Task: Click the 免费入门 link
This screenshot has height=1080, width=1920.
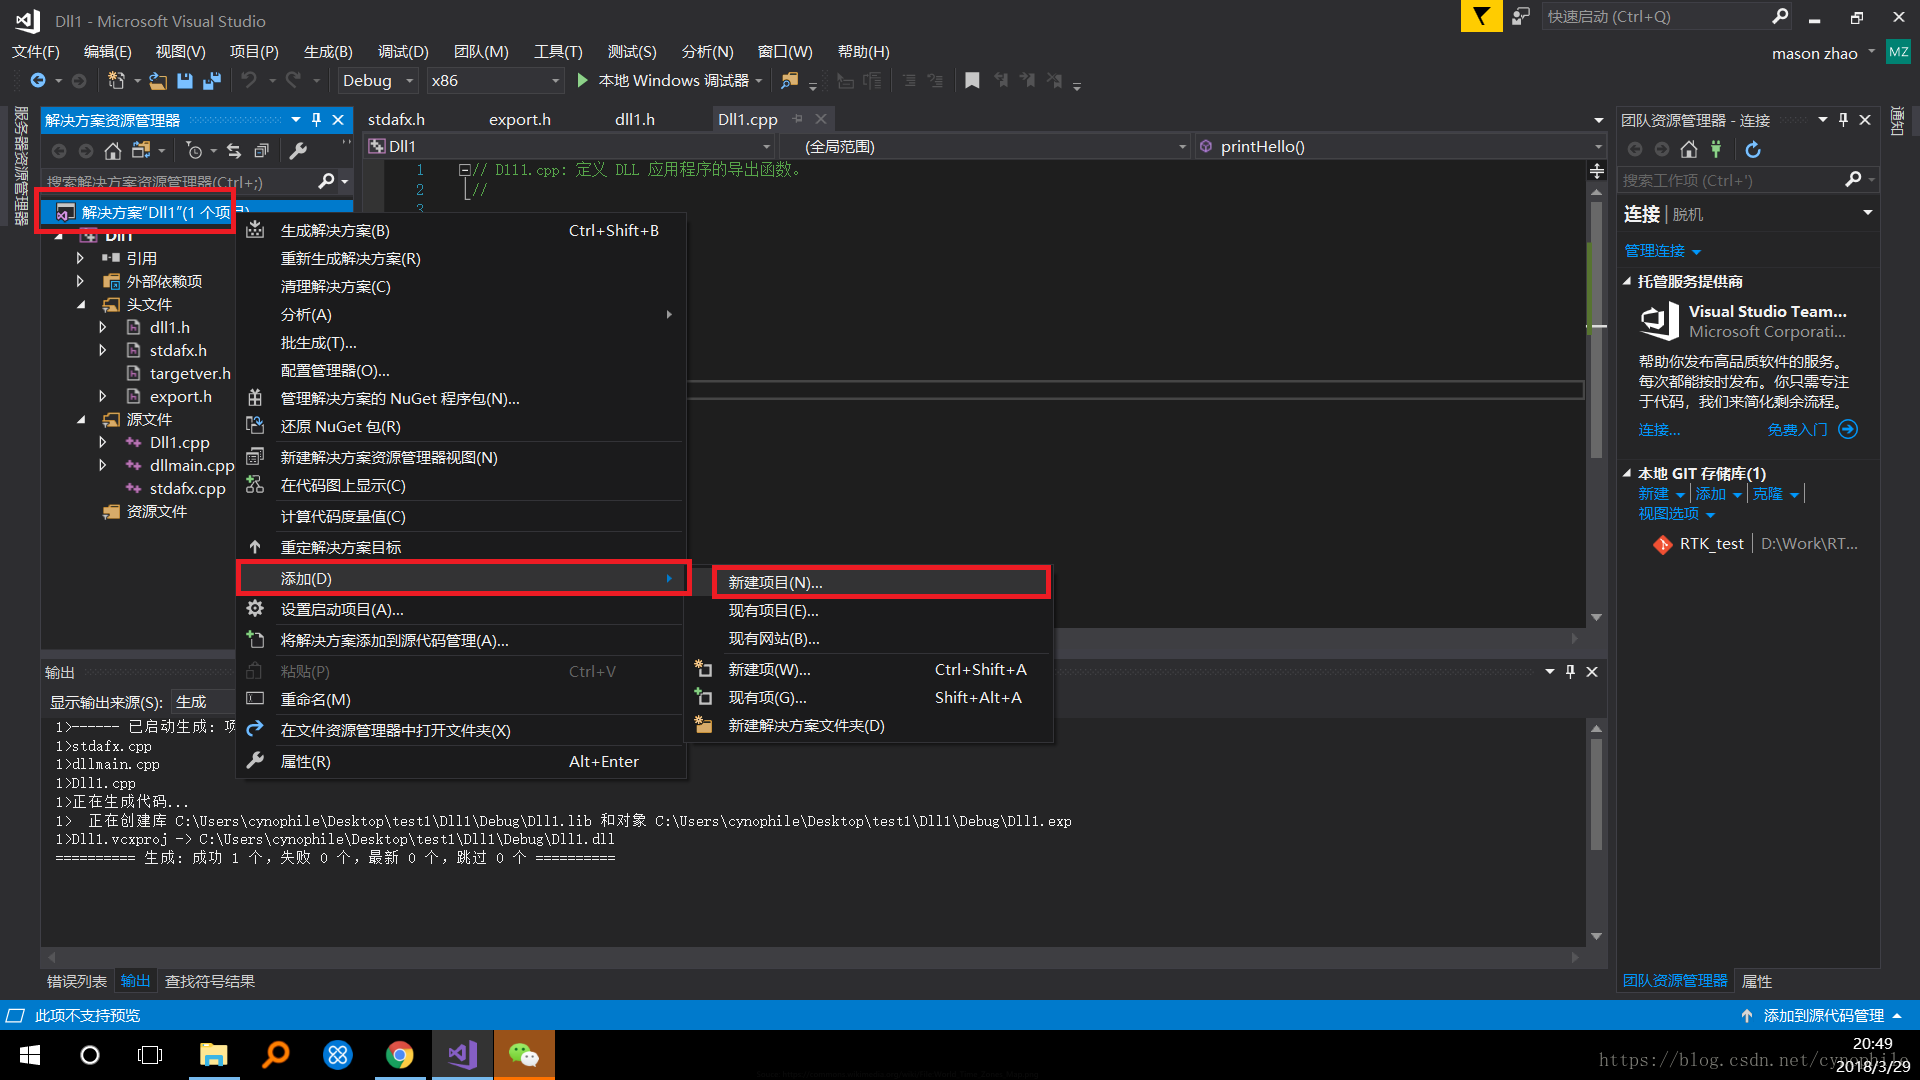Action: pyautogui.click(x=1797, y=430)
